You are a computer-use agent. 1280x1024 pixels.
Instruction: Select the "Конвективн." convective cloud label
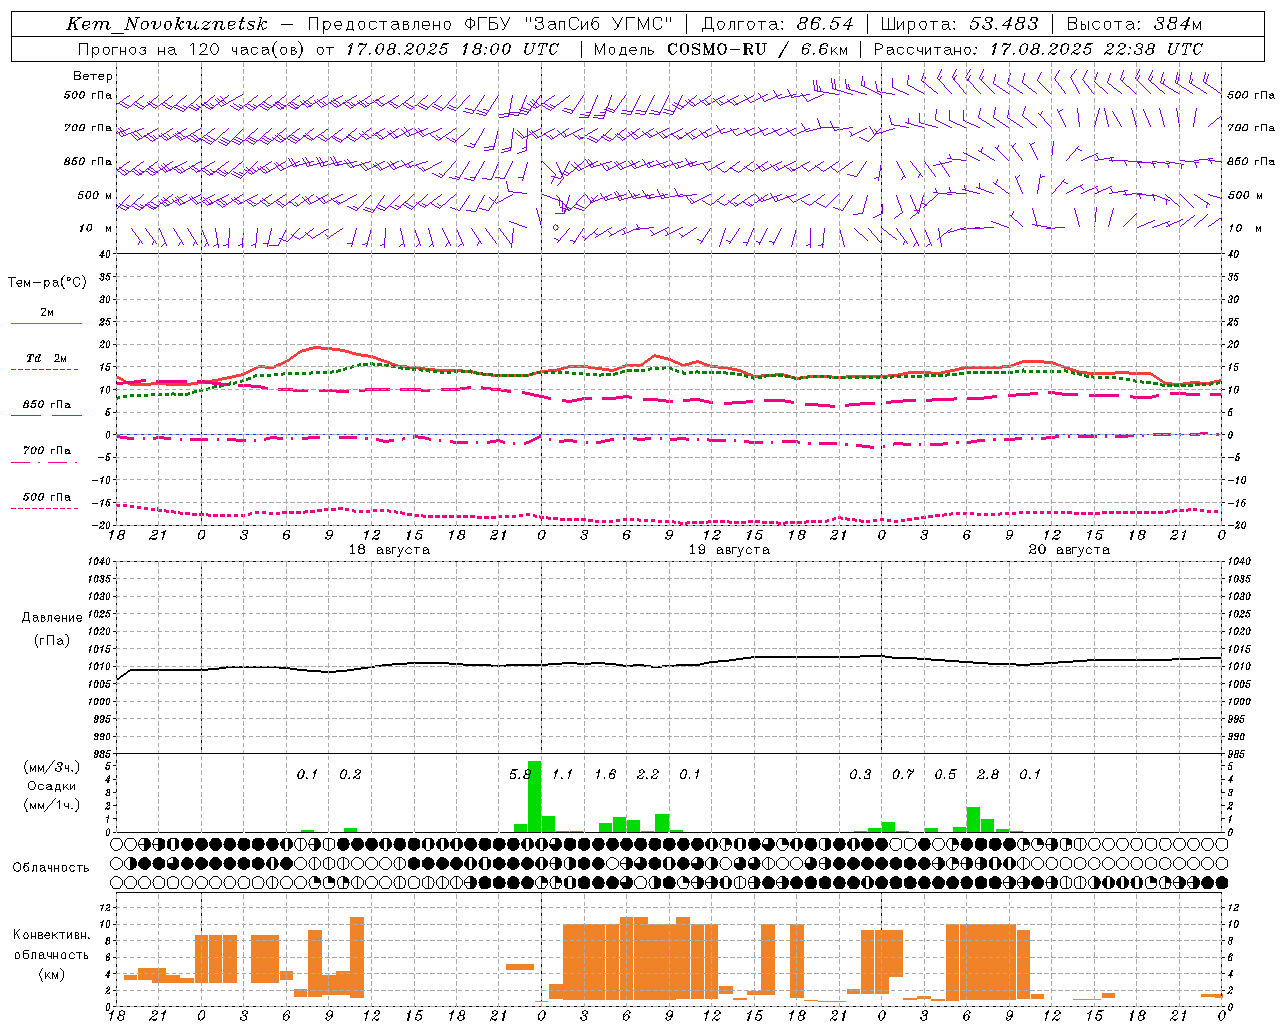tap(52, 935)
